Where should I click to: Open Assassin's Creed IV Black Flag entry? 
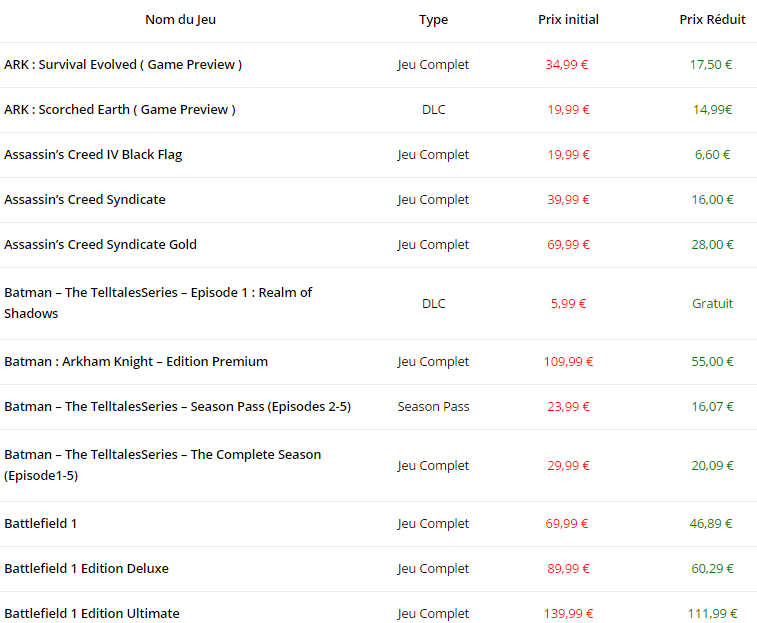93,155
